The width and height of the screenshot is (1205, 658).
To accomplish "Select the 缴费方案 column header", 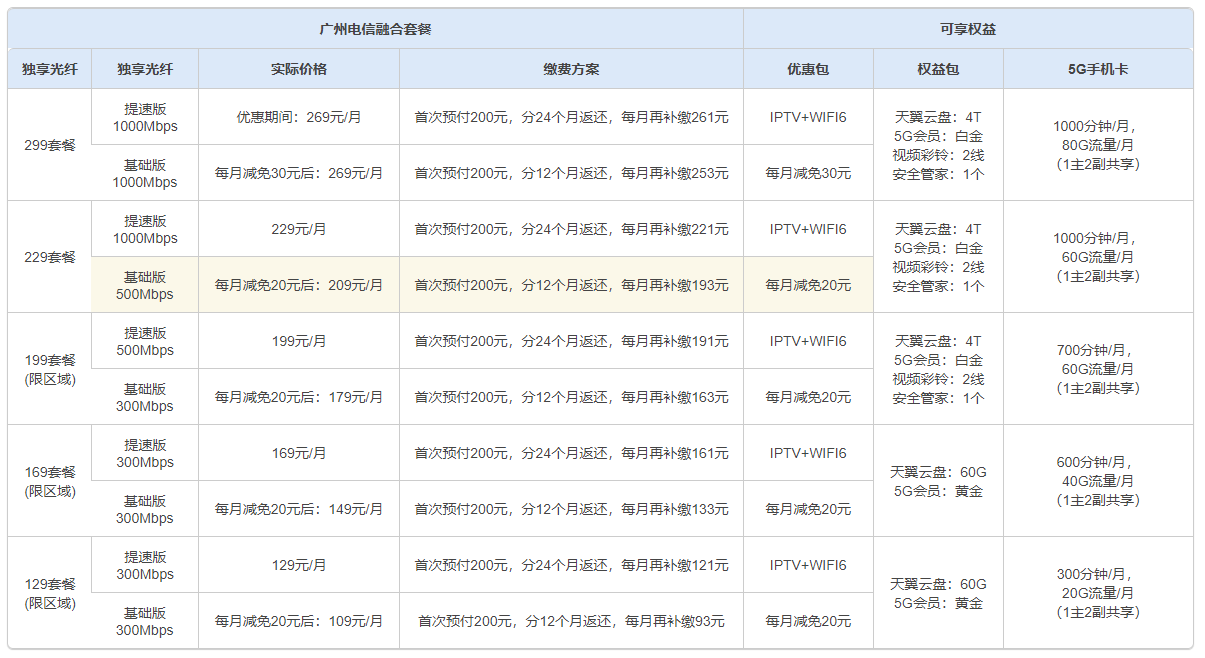I will (571, 69).
